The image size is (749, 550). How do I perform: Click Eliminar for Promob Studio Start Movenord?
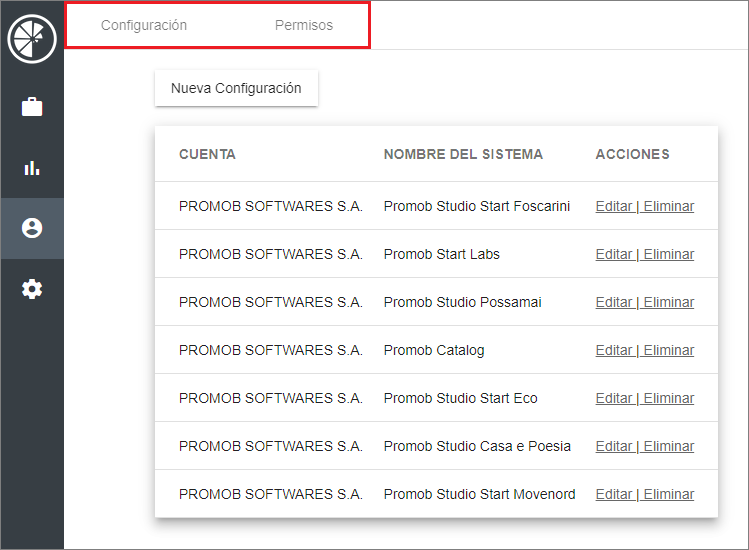[x=669, y=495]
